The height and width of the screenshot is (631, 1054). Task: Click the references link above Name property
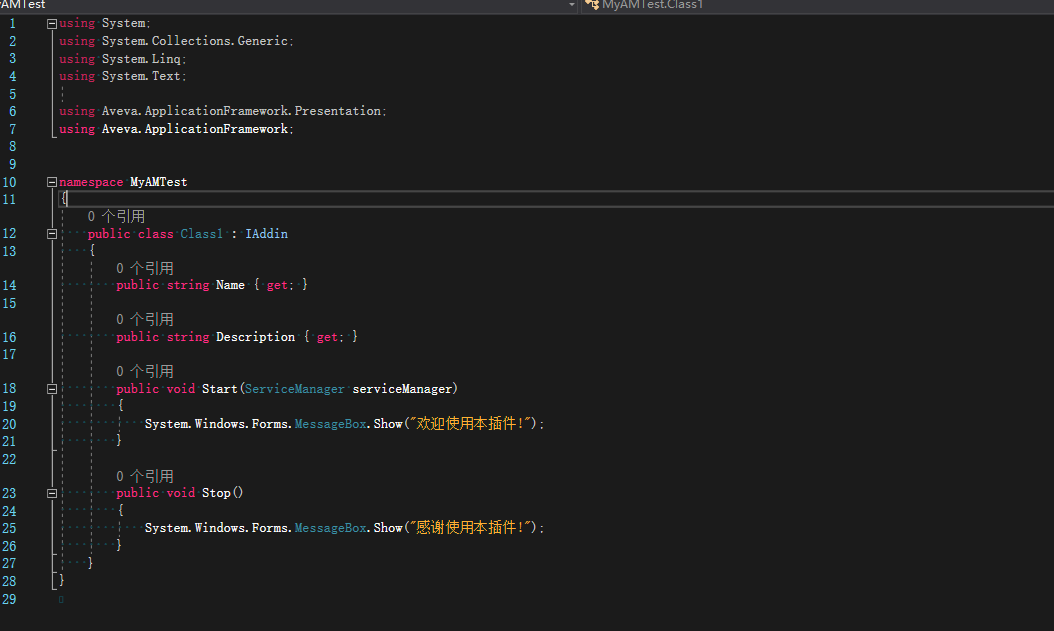(145, 268)
